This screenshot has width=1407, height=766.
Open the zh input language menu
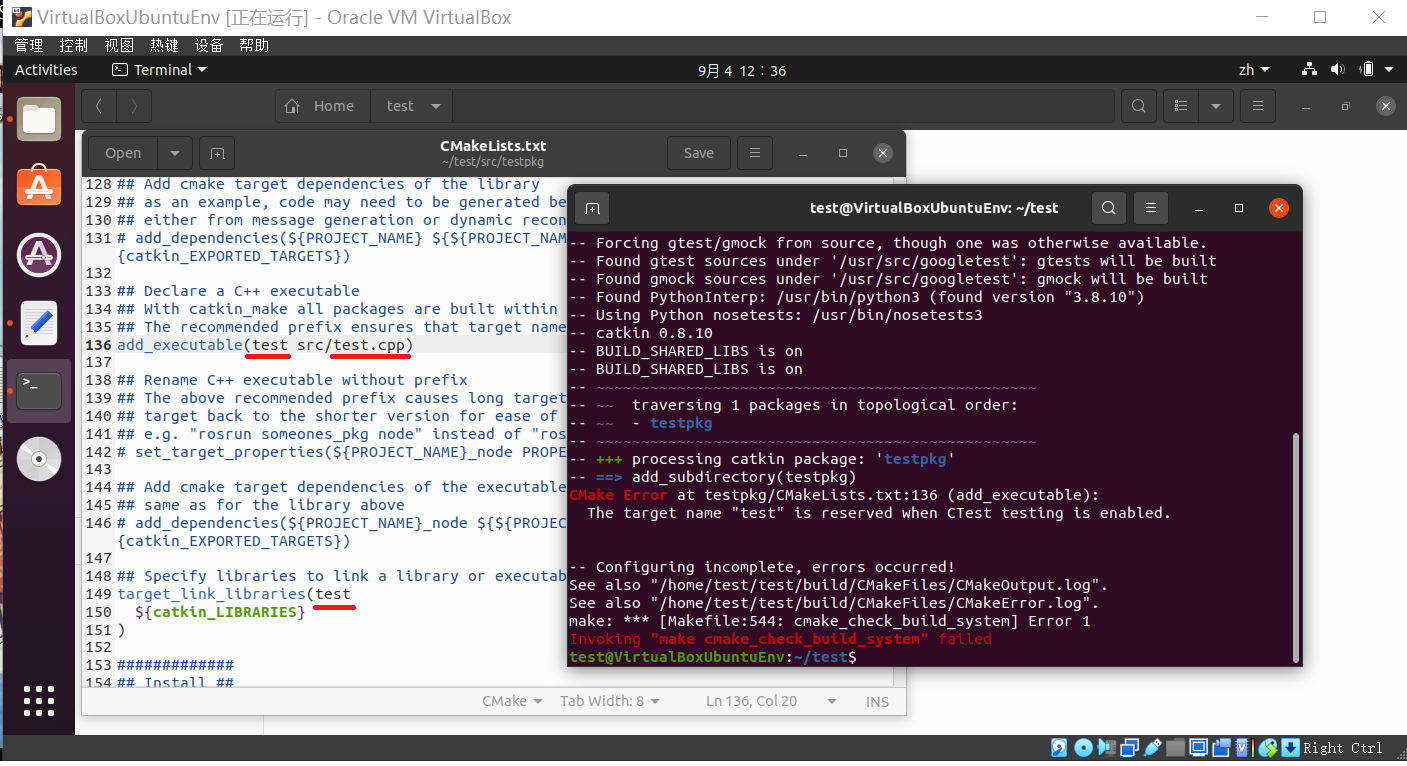coord(1253,70)
